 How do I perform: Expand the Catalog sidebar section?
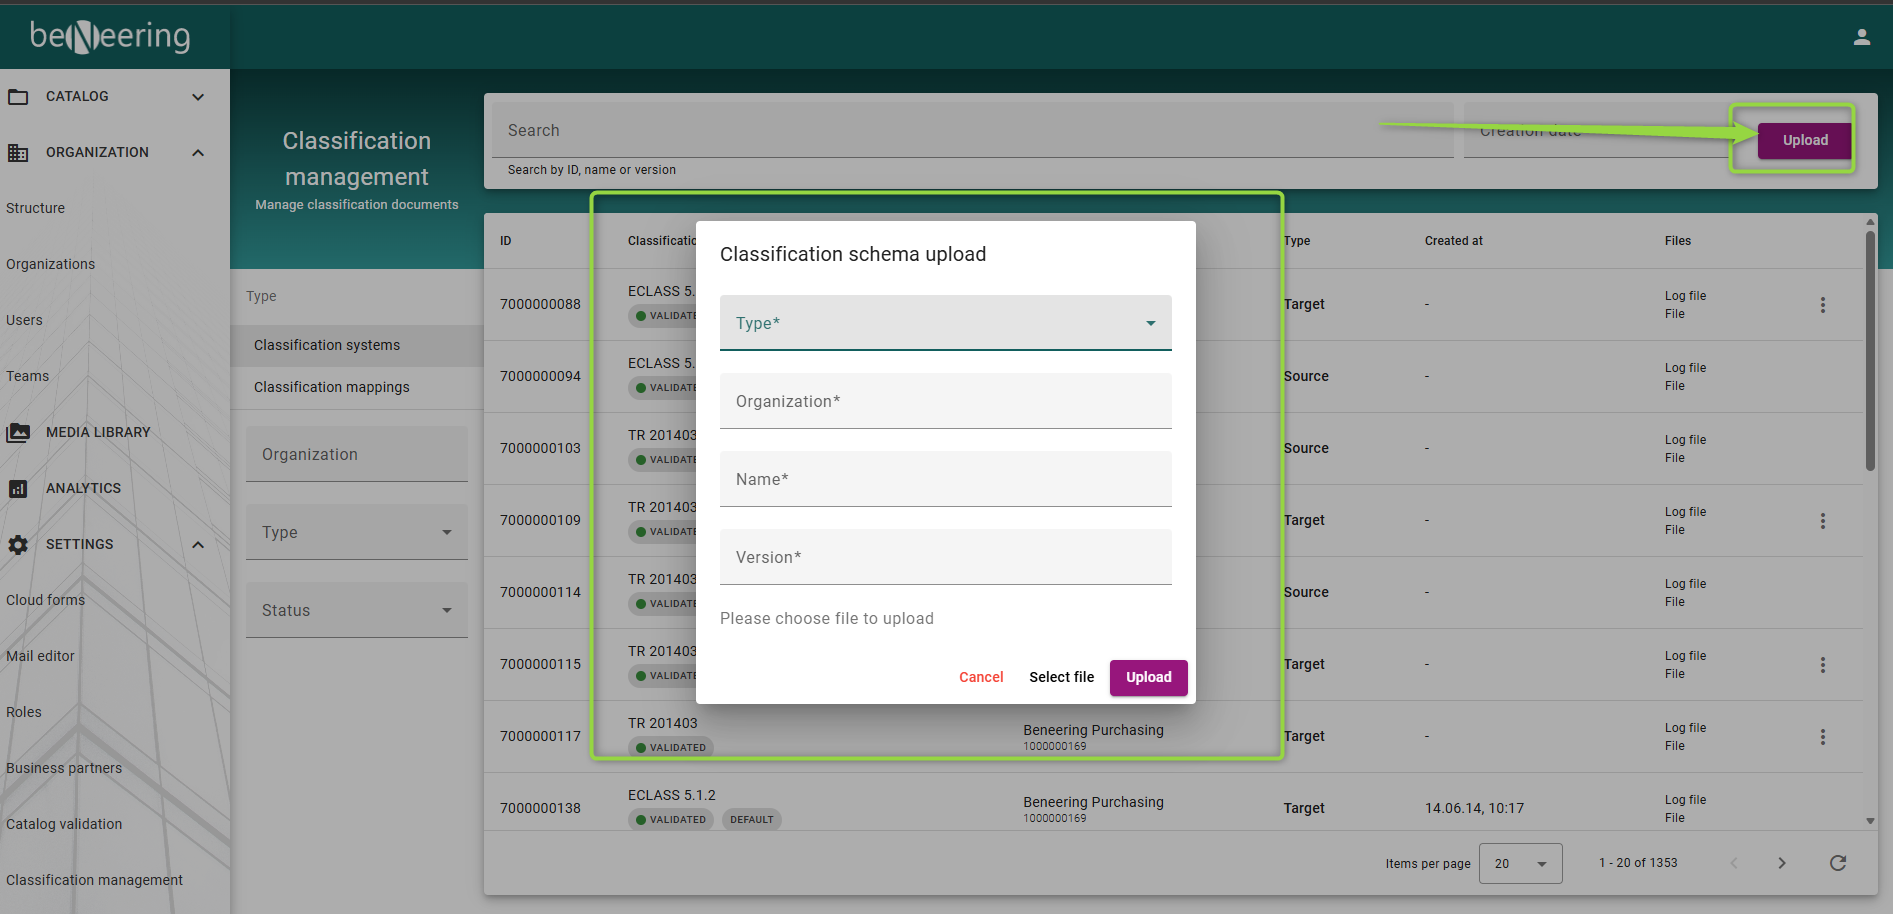(x=198, y=97)
